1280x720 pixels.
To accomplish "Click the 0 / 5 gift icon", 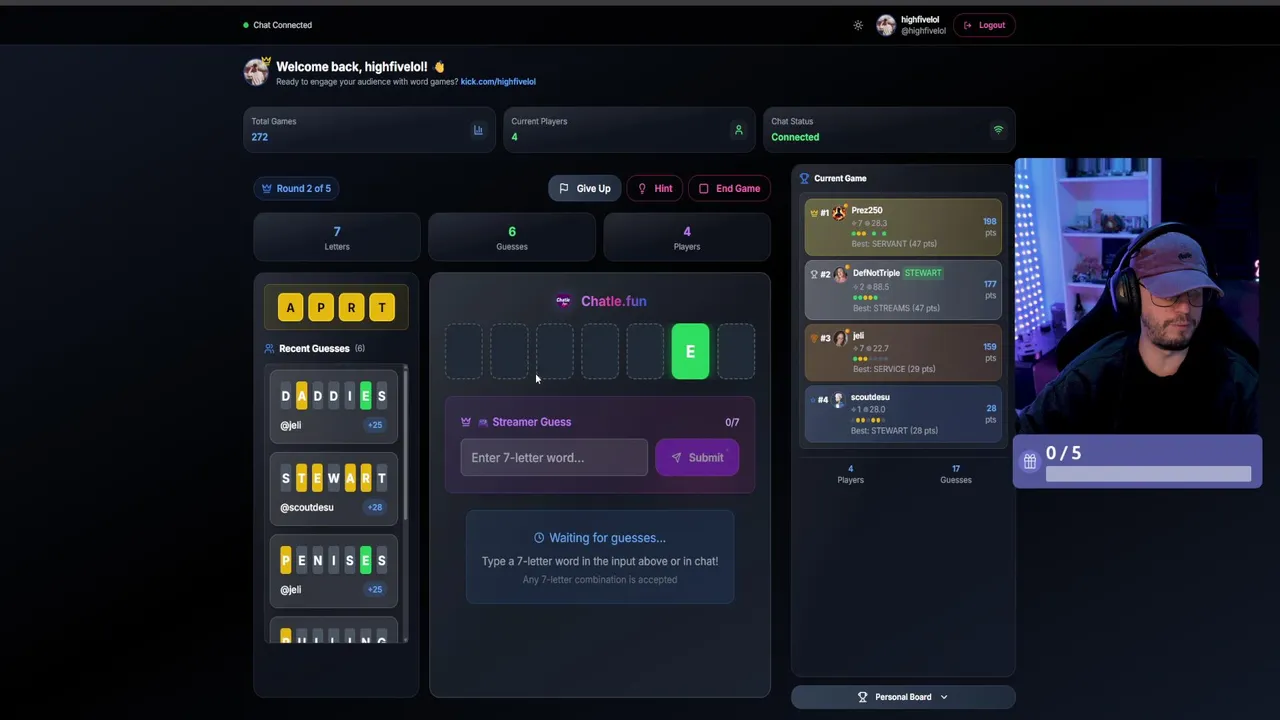I will click(1030, 461).
